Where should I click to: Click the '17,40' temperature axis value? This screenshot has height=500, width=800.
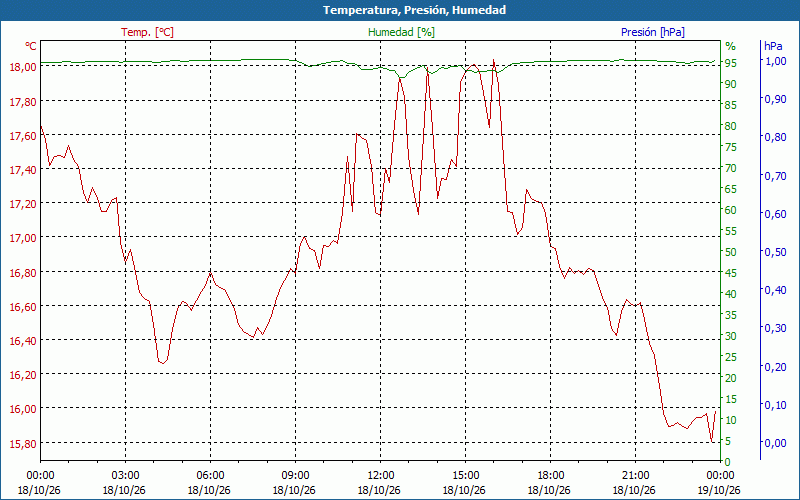(23, 170)
